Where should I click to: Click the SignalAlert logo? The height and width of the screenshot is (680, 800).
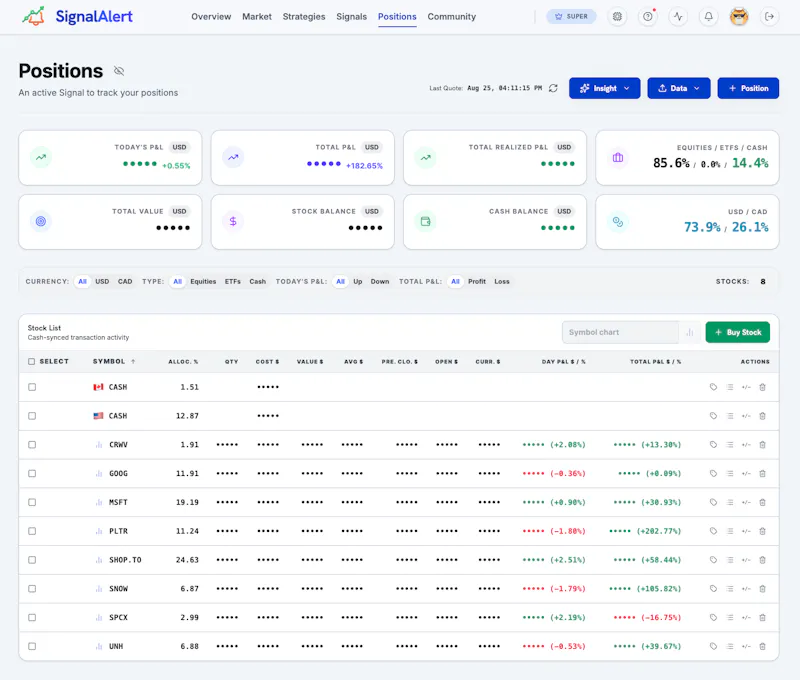pos(78,16)
